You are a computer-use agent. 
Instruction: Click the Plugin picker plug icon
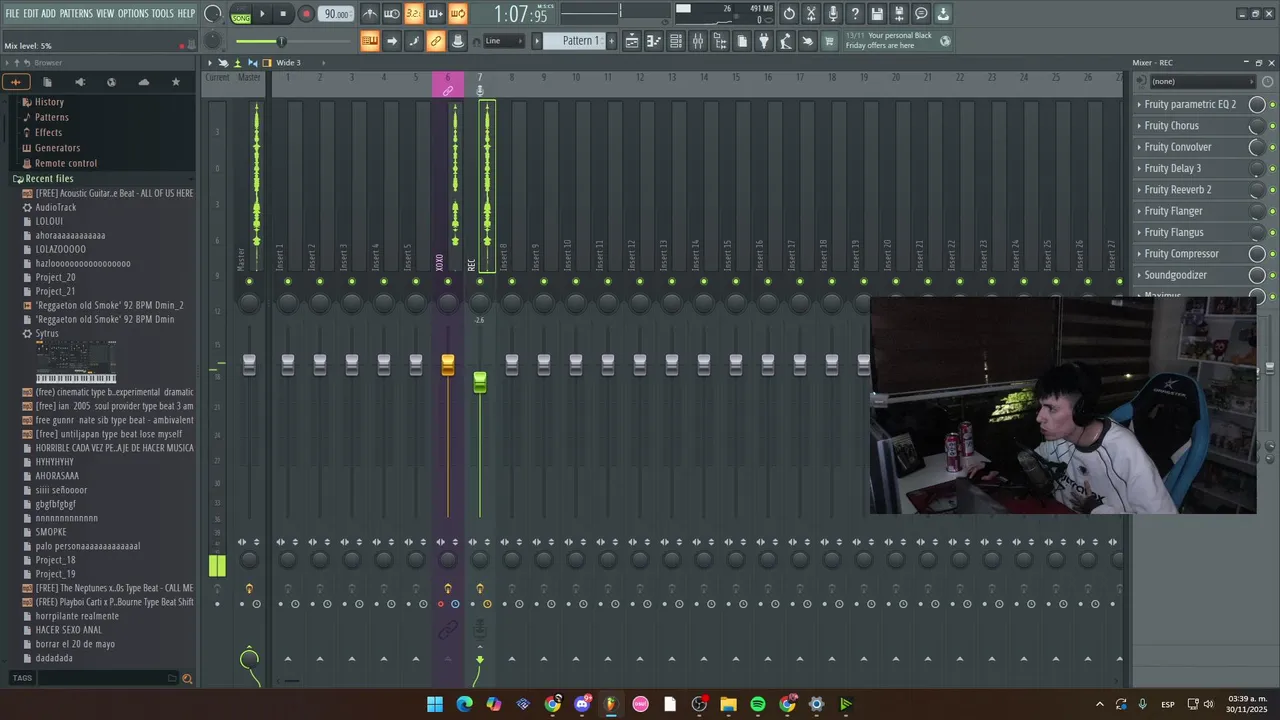763,41
